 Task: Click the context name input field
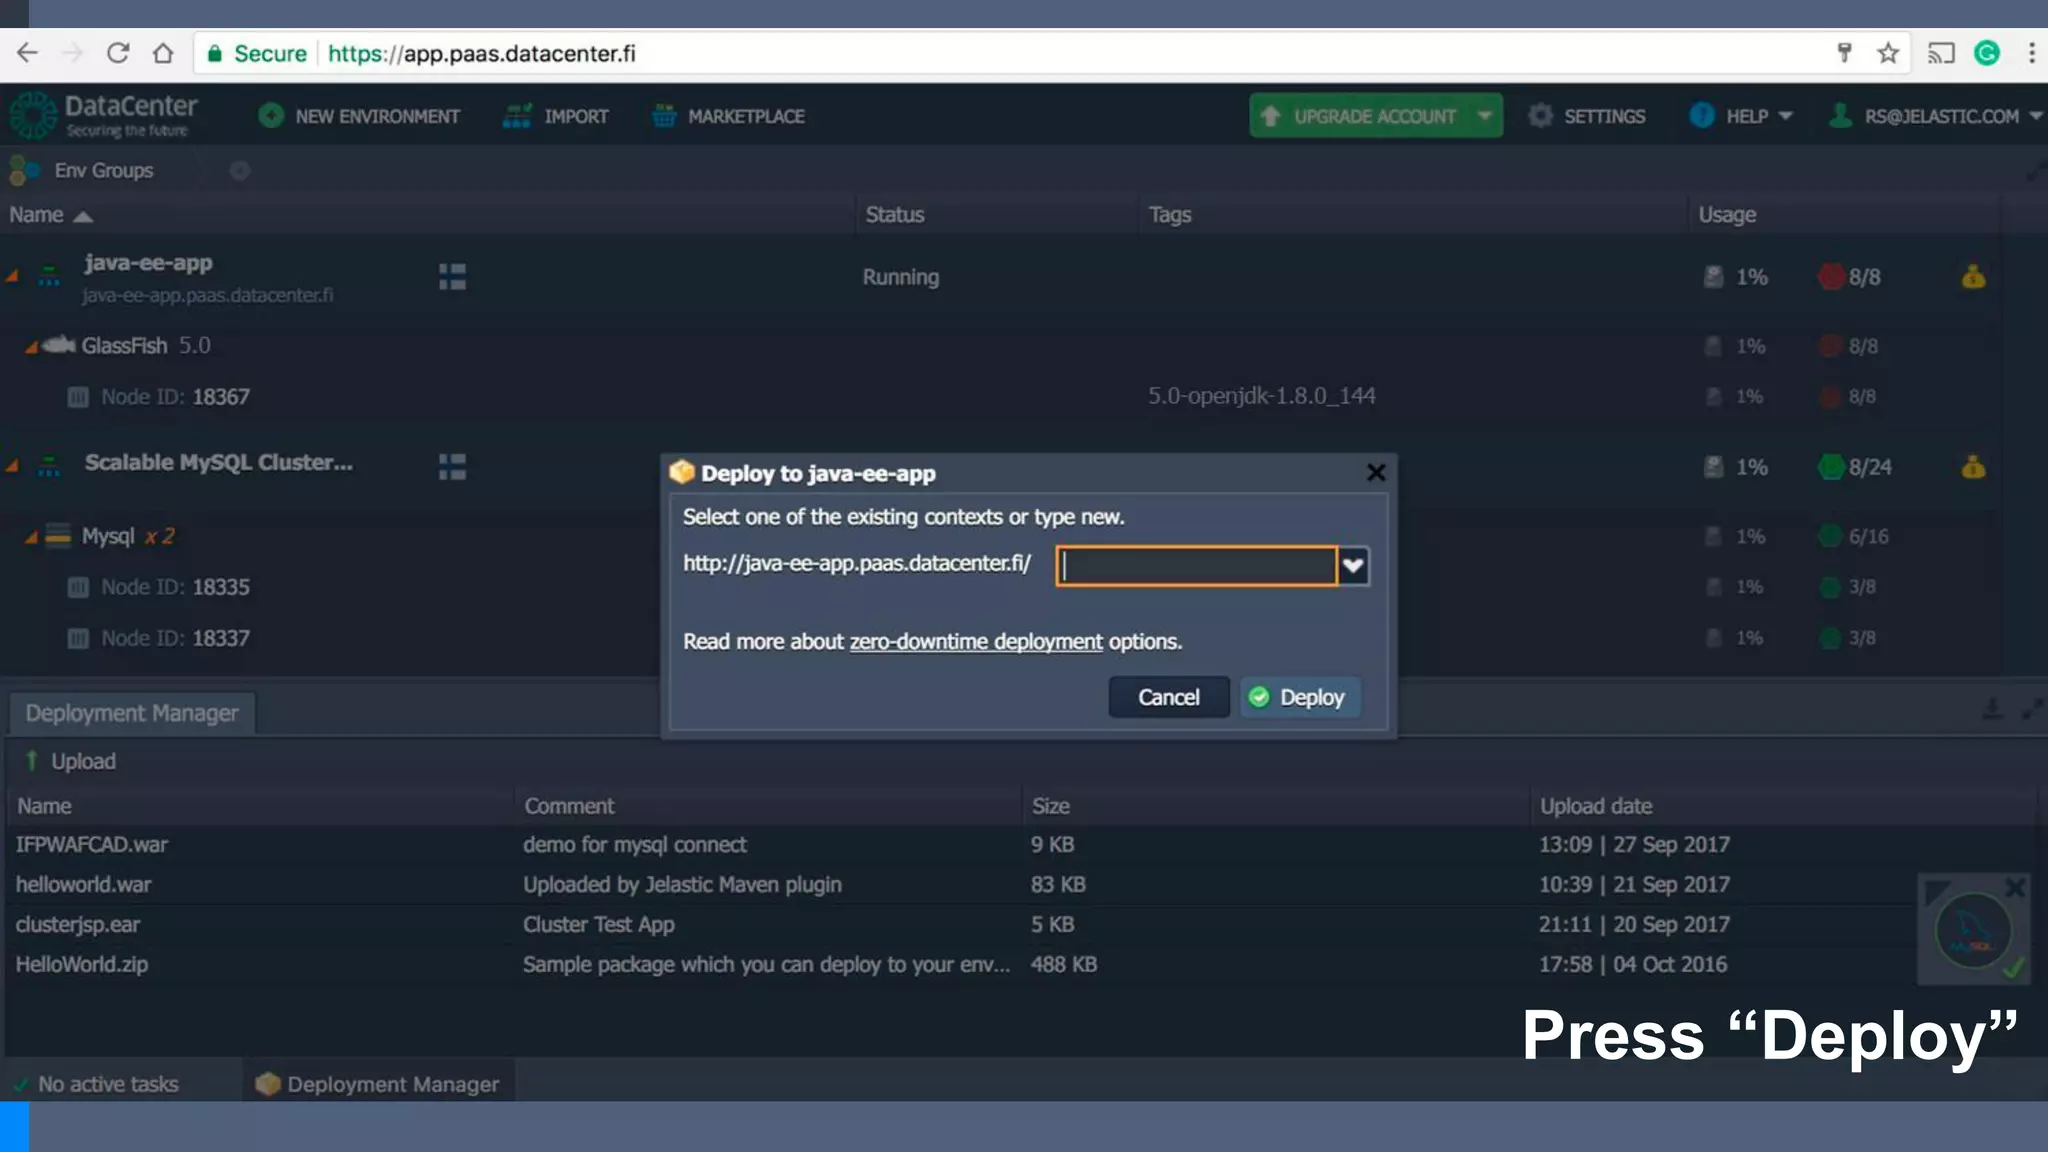tap(1196, 566)
